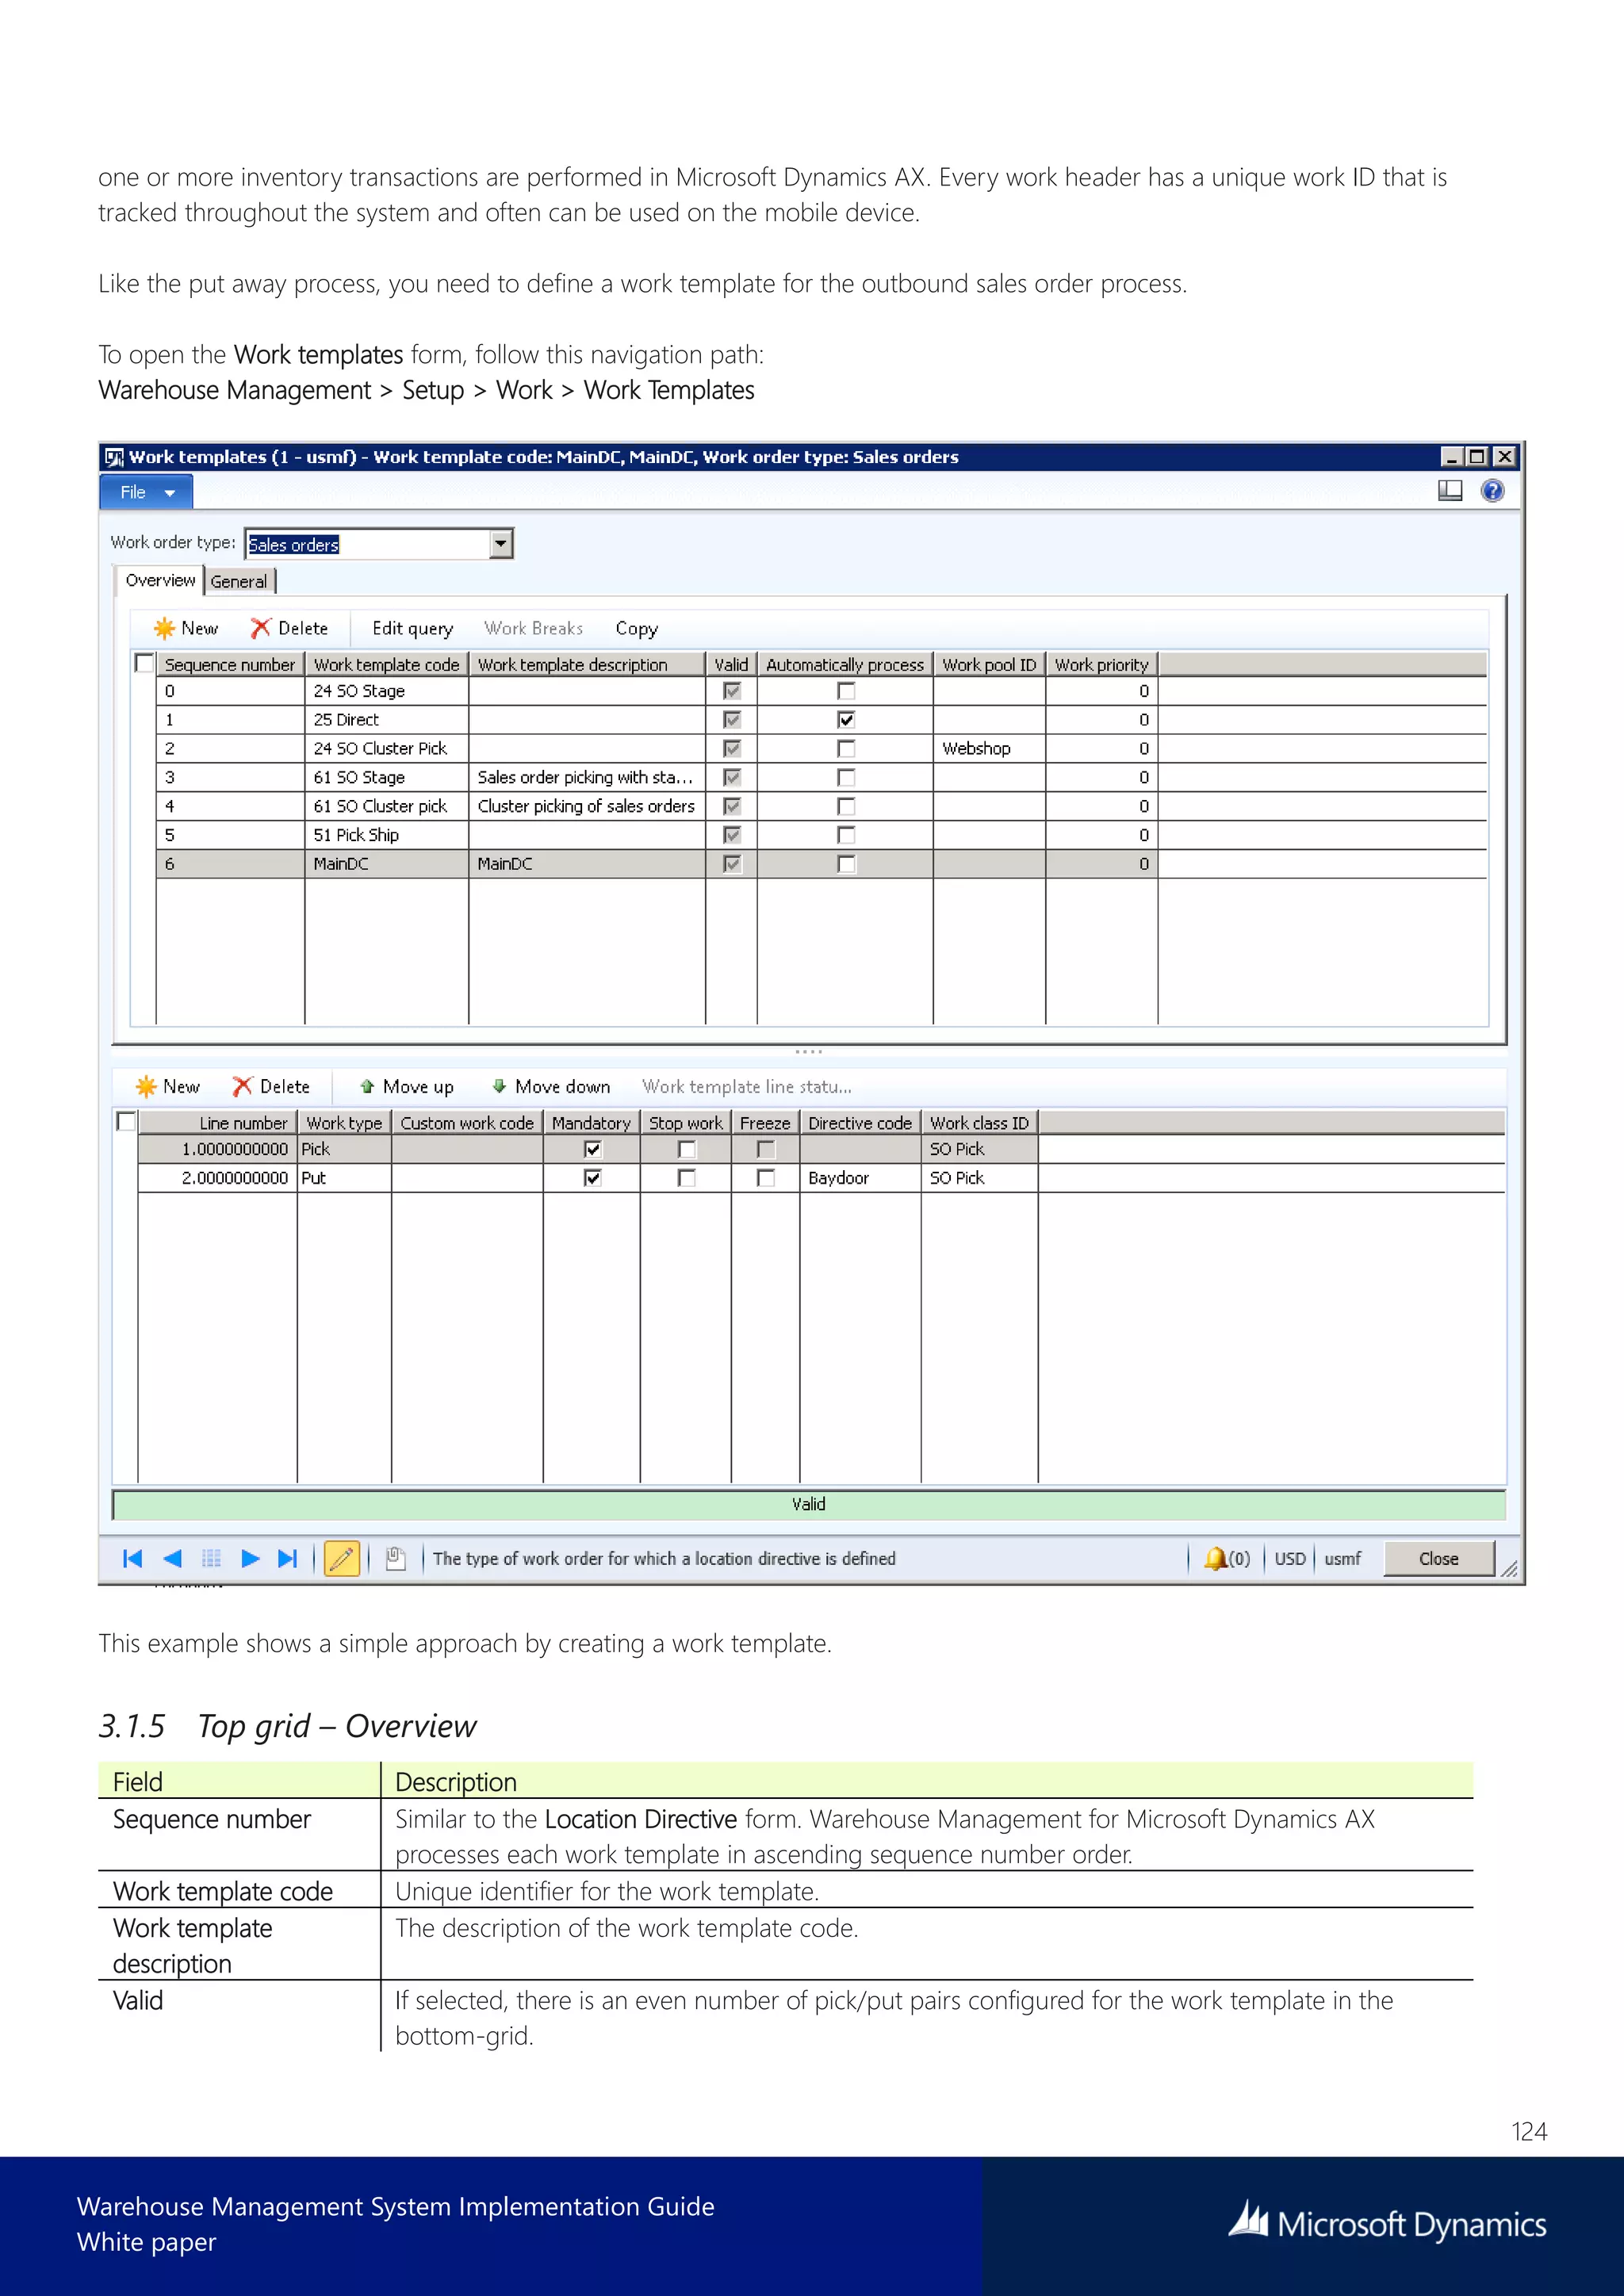Uncheck Mandatory for the Pick line

592,1149
